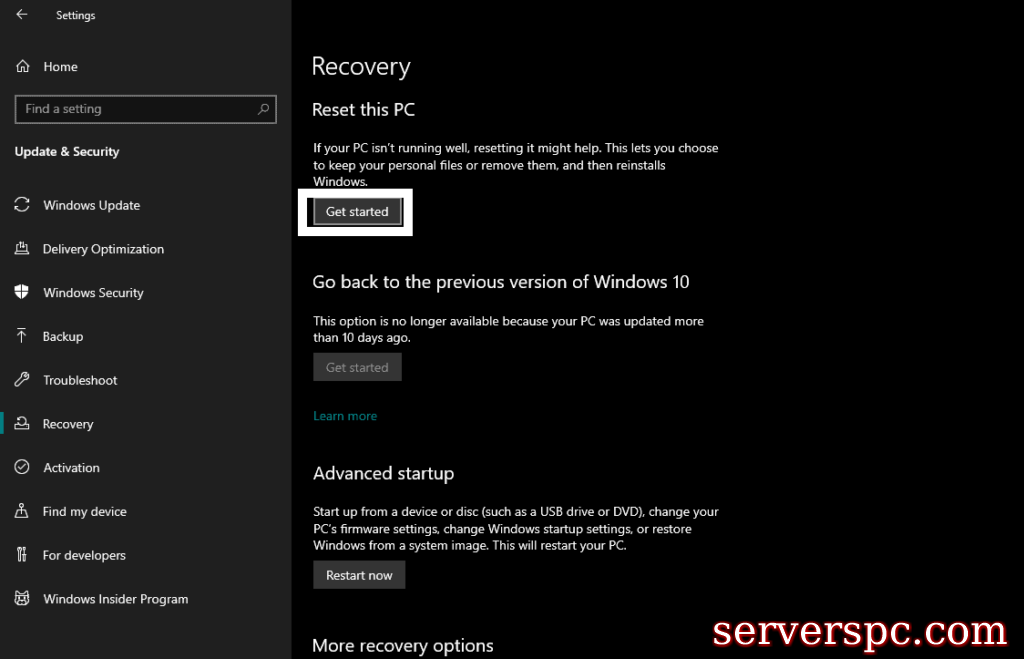Viewport: 1024px width, 659px height.
Task: Click the Activation checkmark circle icon
Action: 22,468
